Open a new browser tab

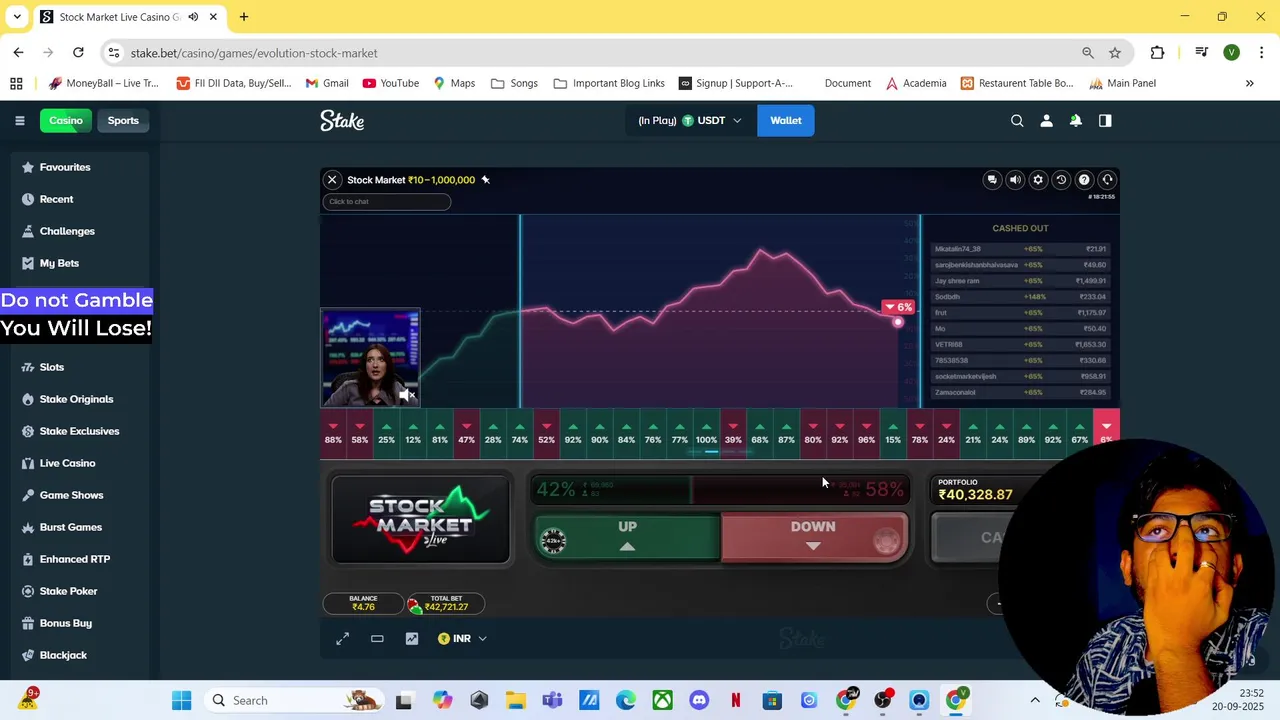244,17
